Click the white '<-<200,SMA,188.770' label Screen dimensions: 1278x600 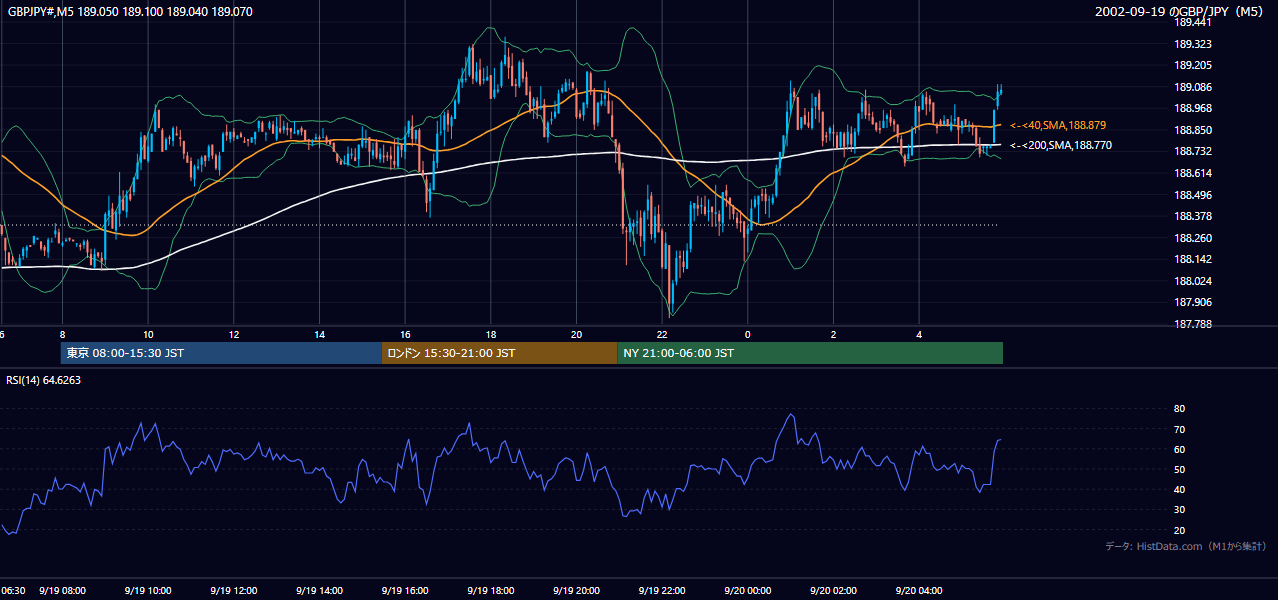(1061, 145)
